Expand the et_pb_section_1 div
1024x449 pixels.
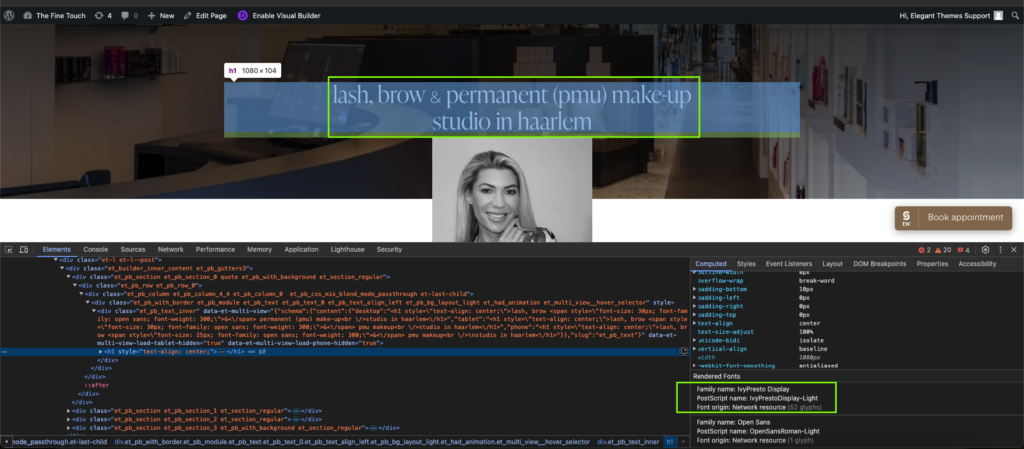click(x=69, y=411)
